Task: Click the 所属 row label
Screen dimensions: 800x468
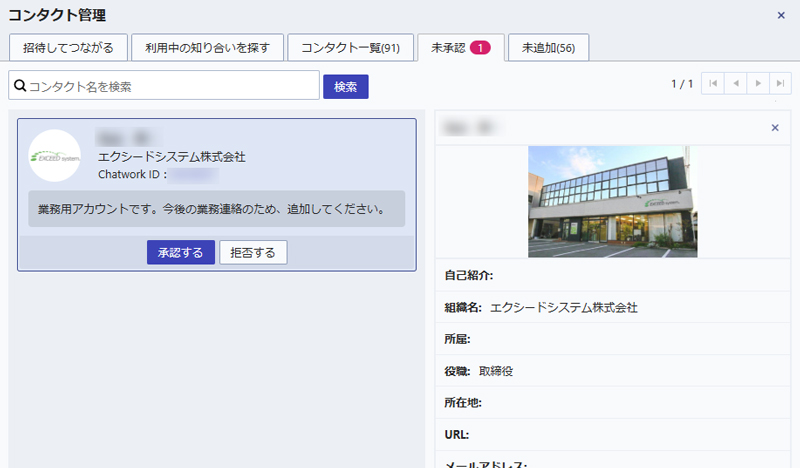Action: (457, 339)
